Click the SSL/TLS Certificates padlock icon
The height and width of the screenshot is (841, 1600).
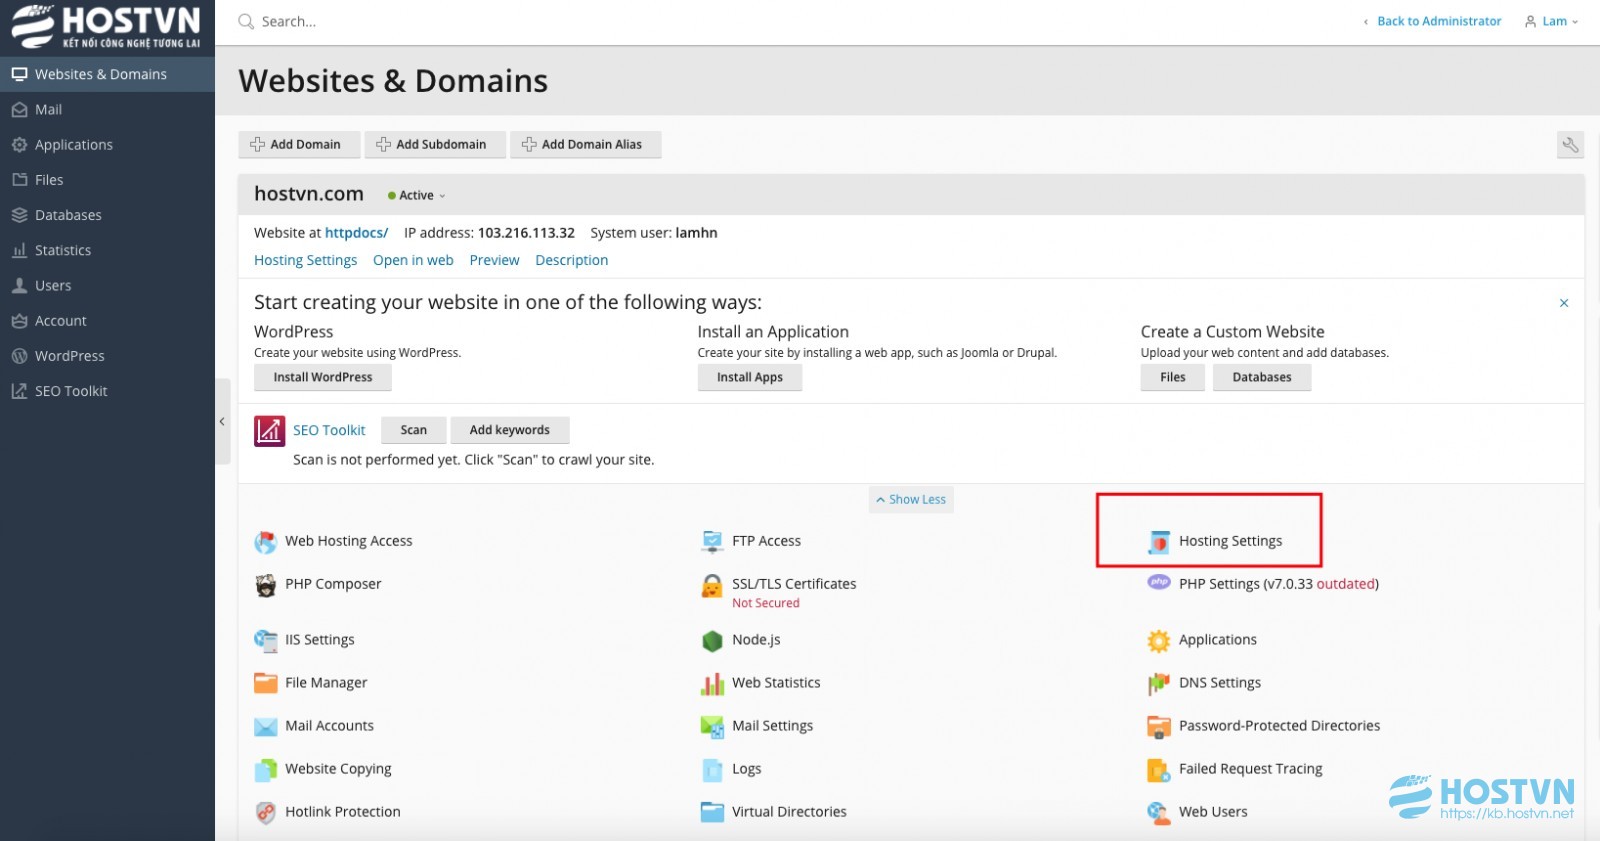pos(712,585)
